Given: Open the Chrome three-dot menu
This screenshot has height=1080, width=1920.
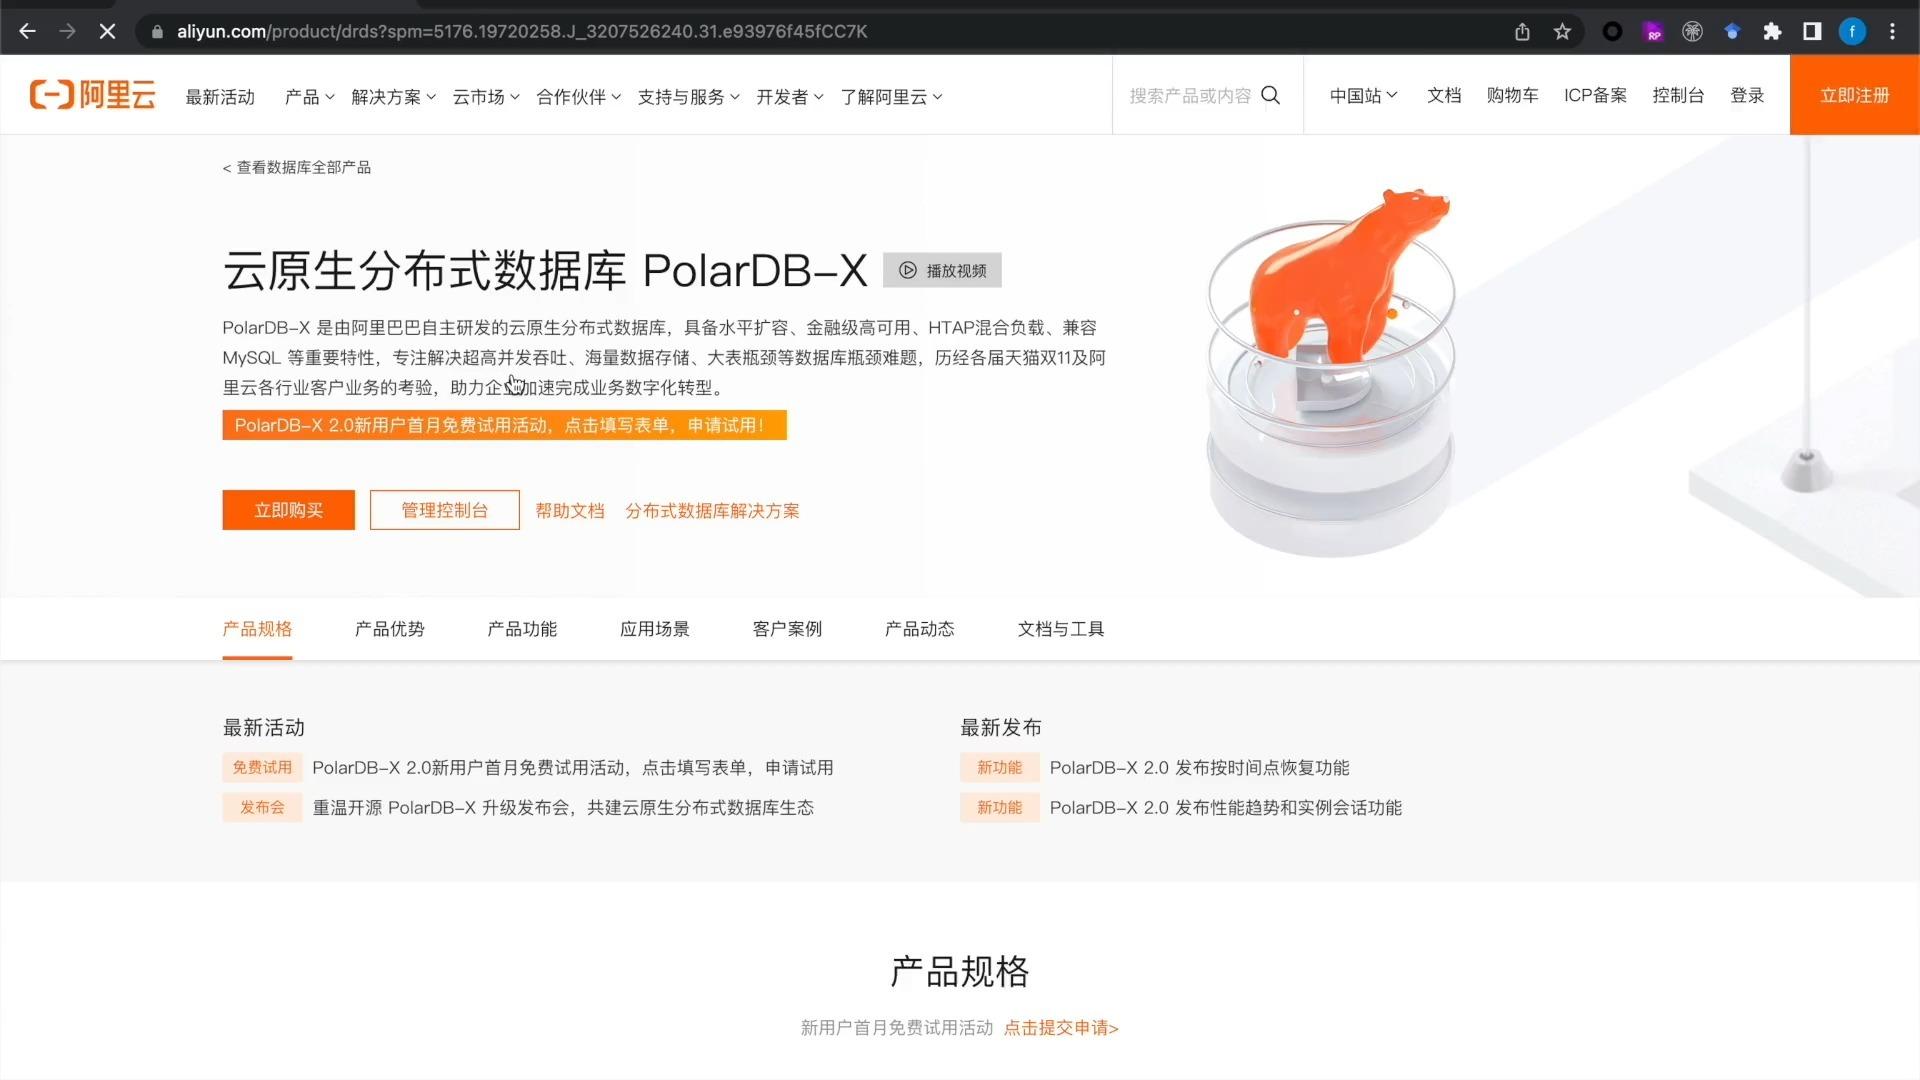Looking at the screenshot, I should (x=1892, y=32).
